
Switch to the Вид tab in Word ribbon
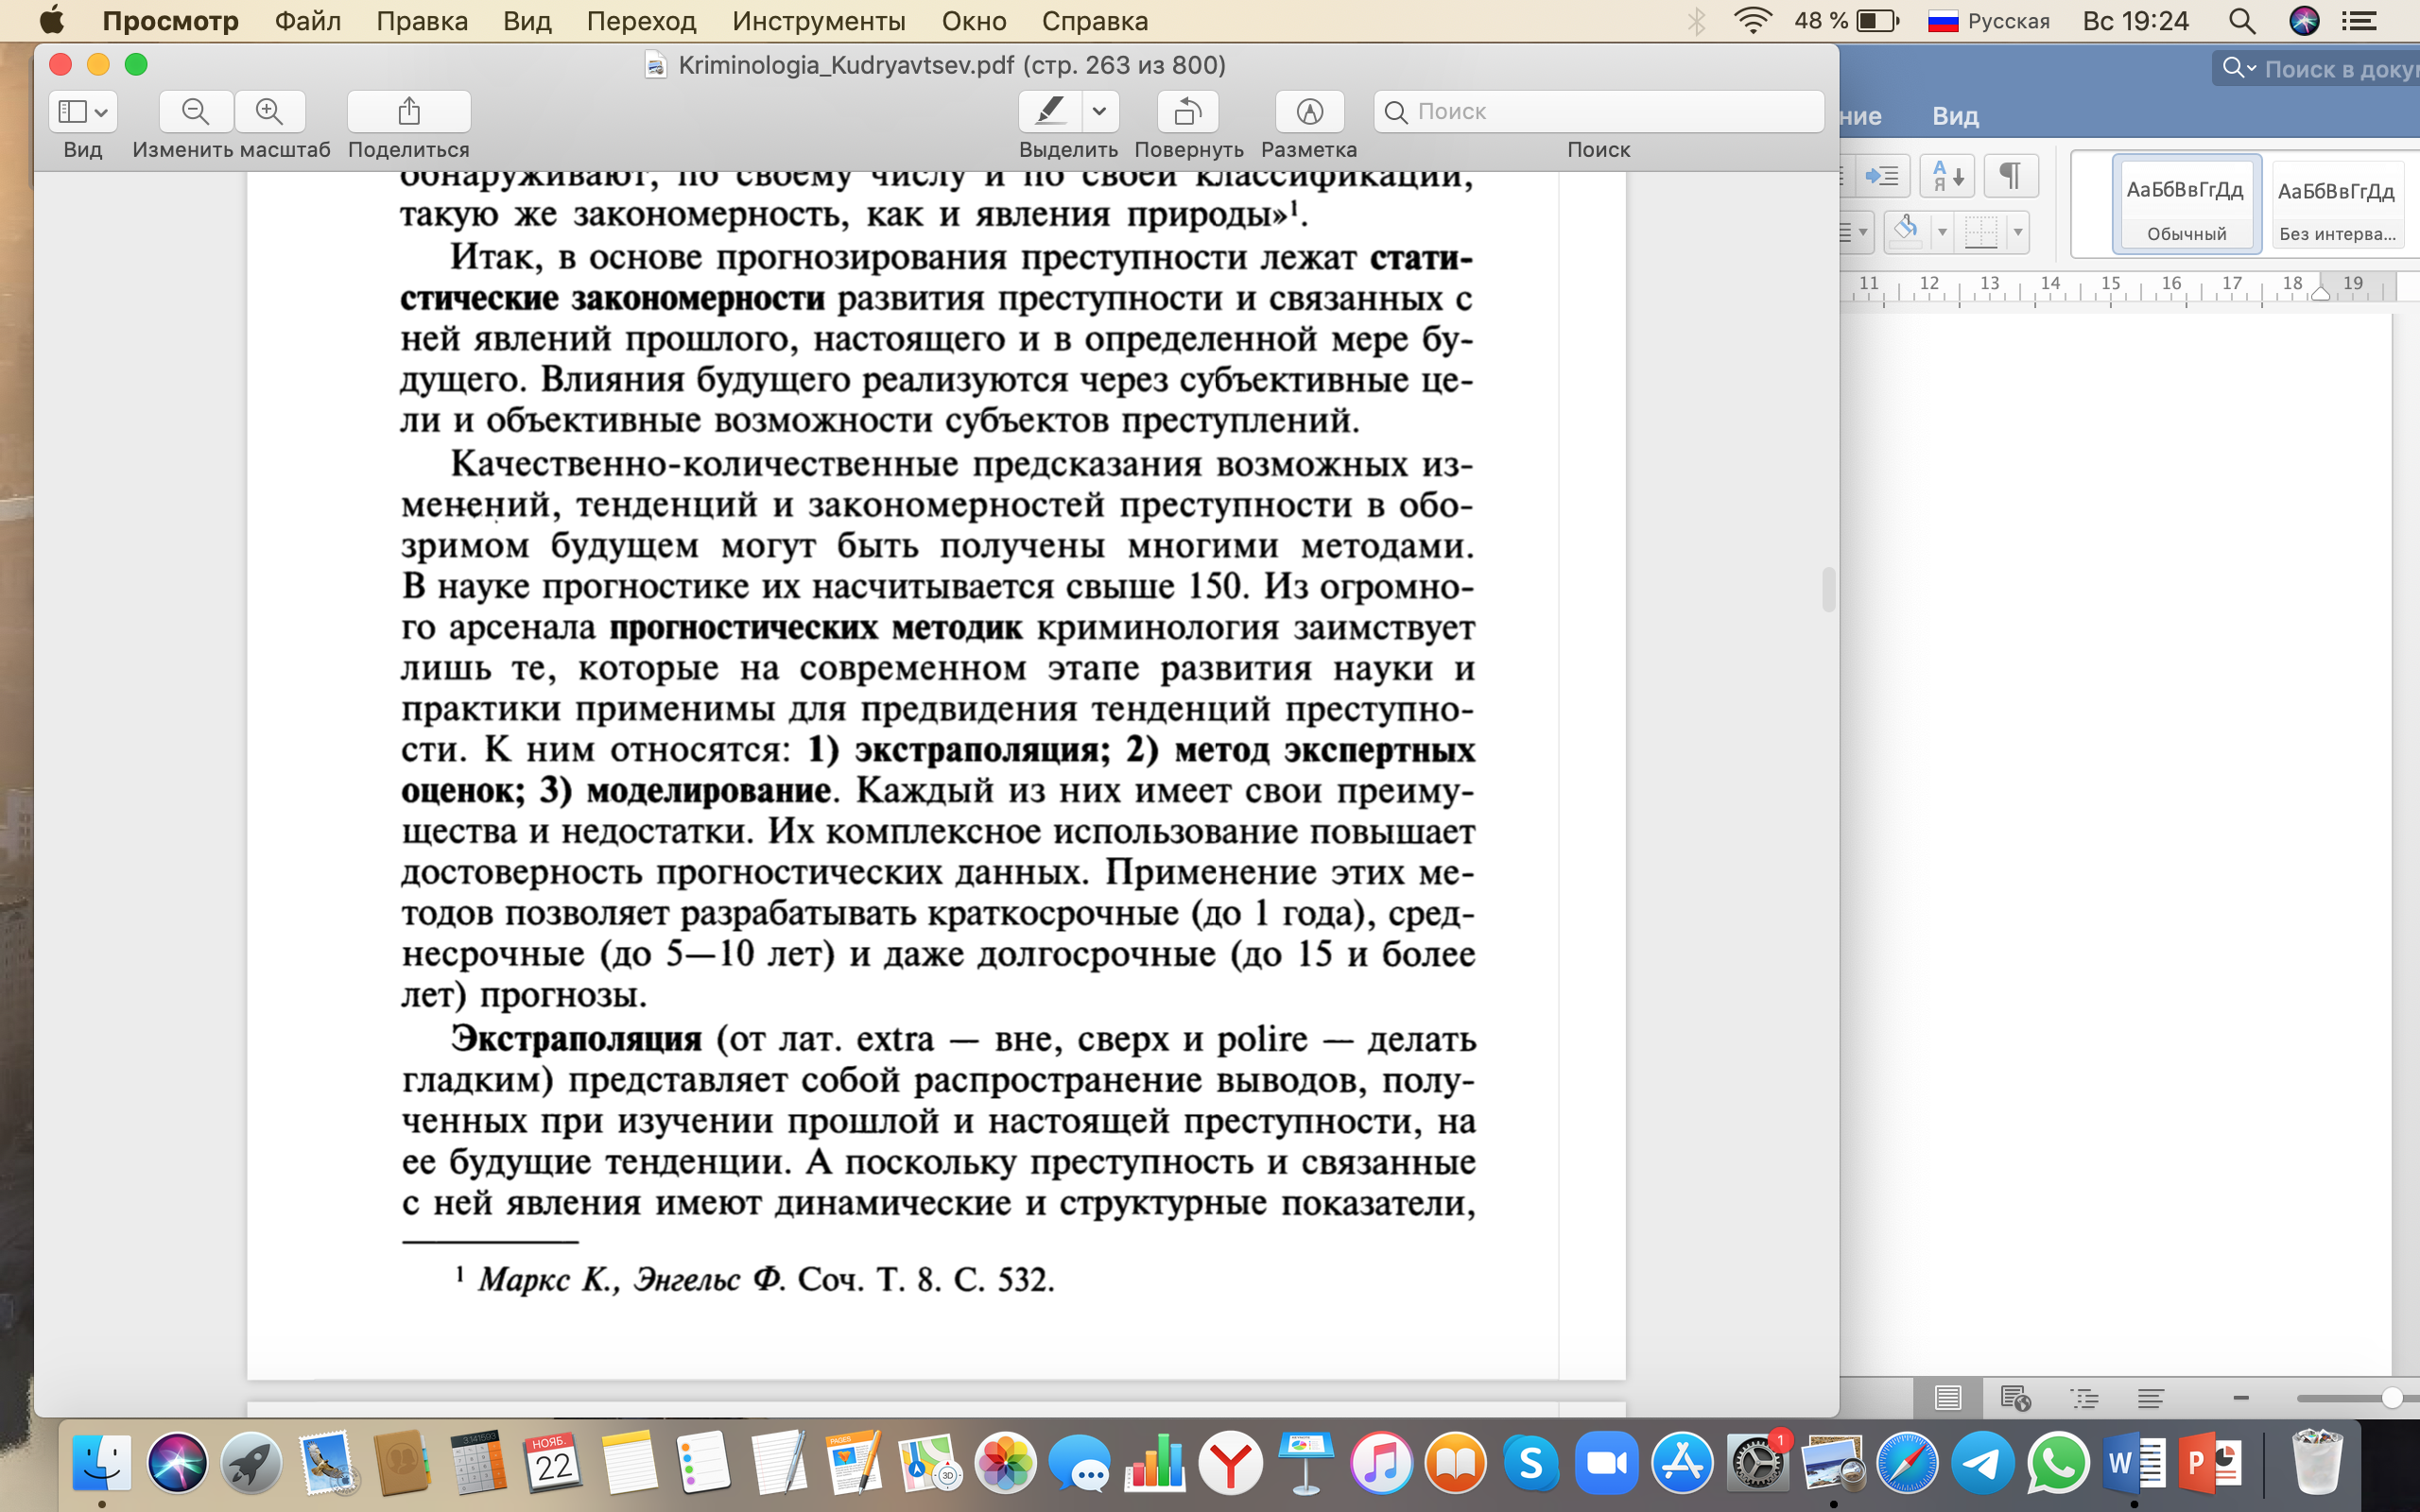coord(1955,116)
